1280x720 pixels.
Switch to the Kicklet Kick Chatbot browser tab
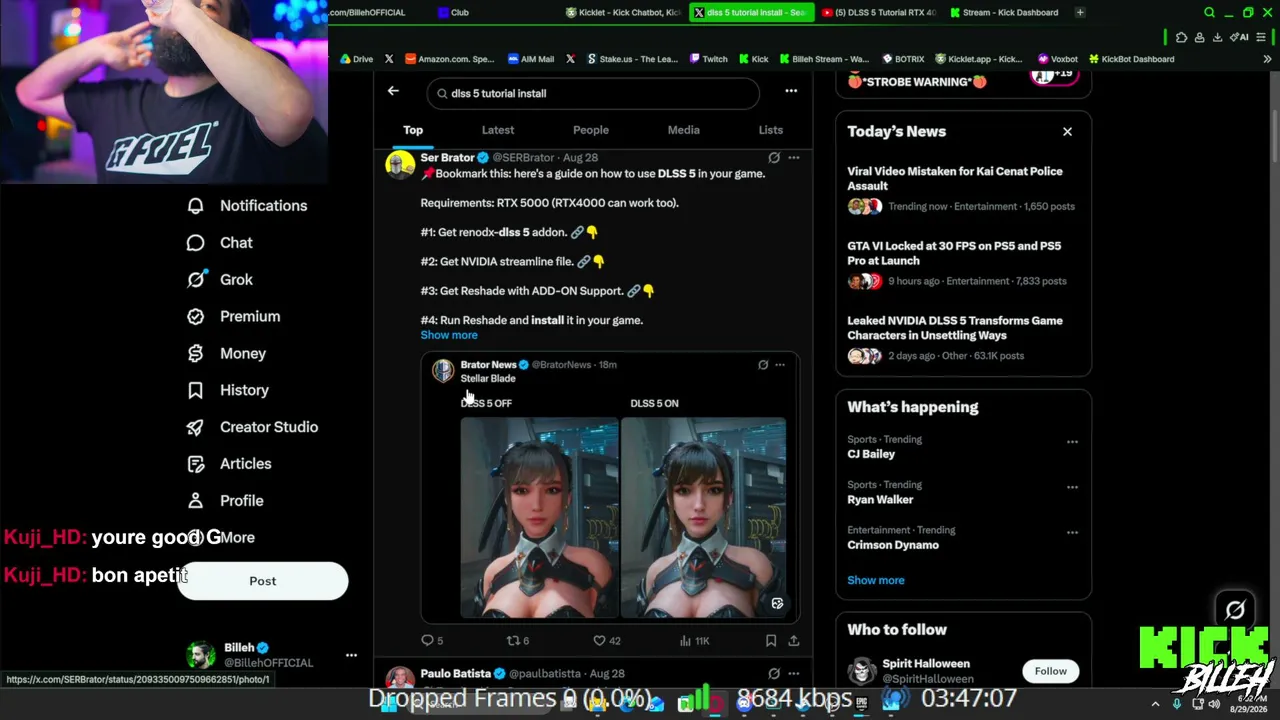623,13
